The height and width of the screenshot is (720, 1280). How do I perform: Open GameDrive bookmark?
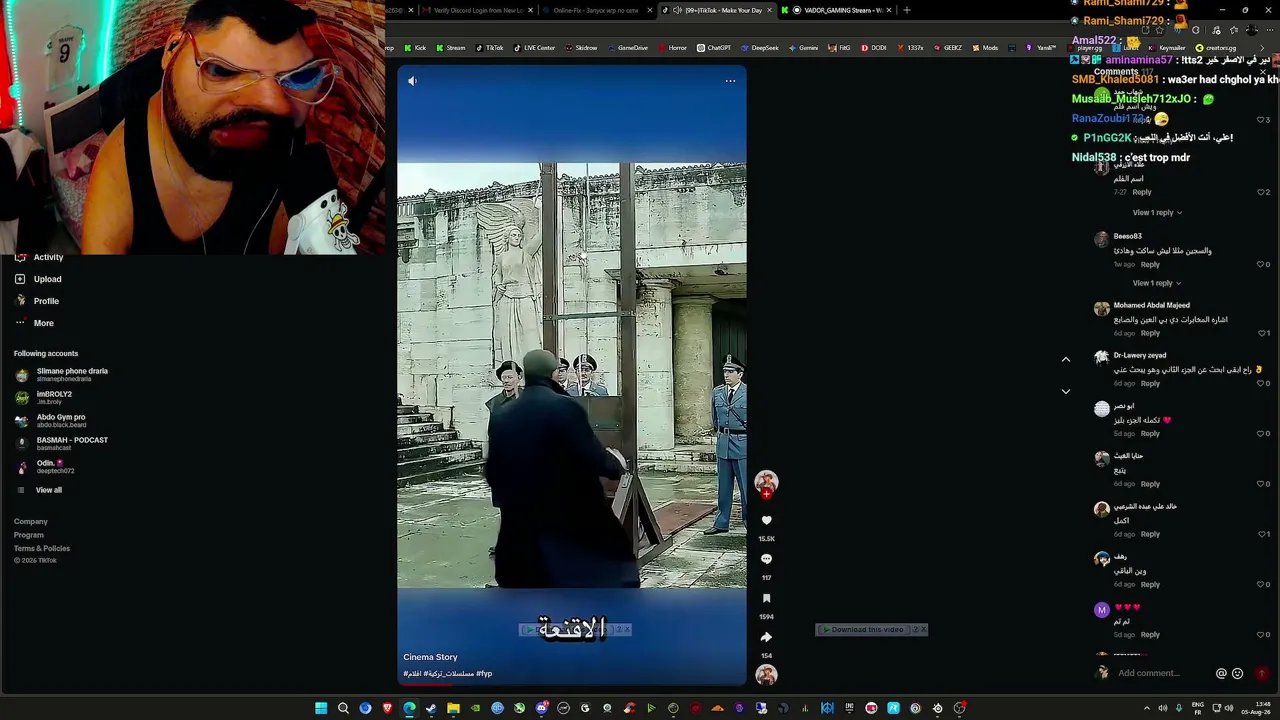pos(628,48)
